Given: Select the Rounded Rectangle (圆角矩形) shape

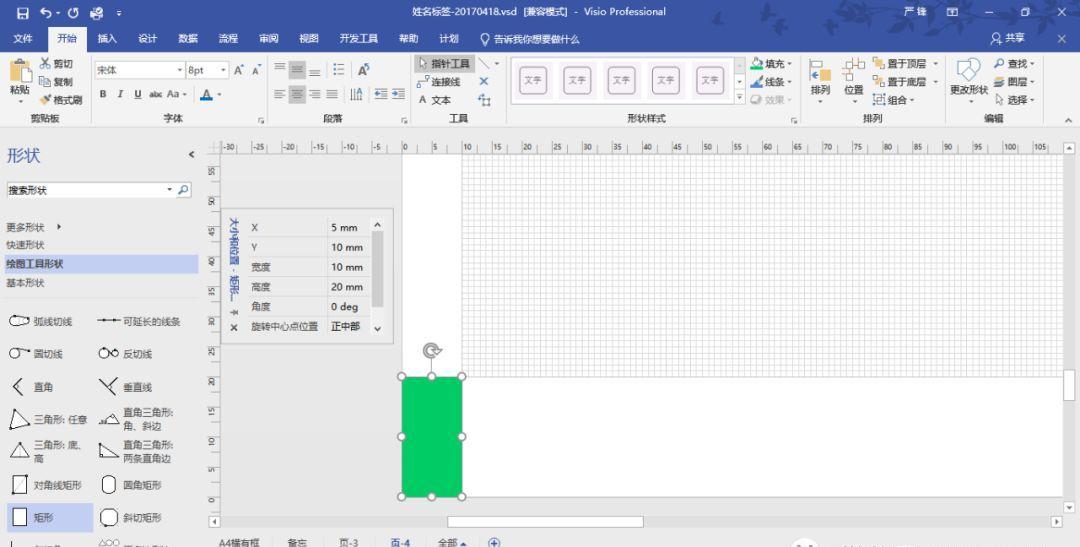Looking at the screenshot, I should pyautogui.click(x=110, y=485).
